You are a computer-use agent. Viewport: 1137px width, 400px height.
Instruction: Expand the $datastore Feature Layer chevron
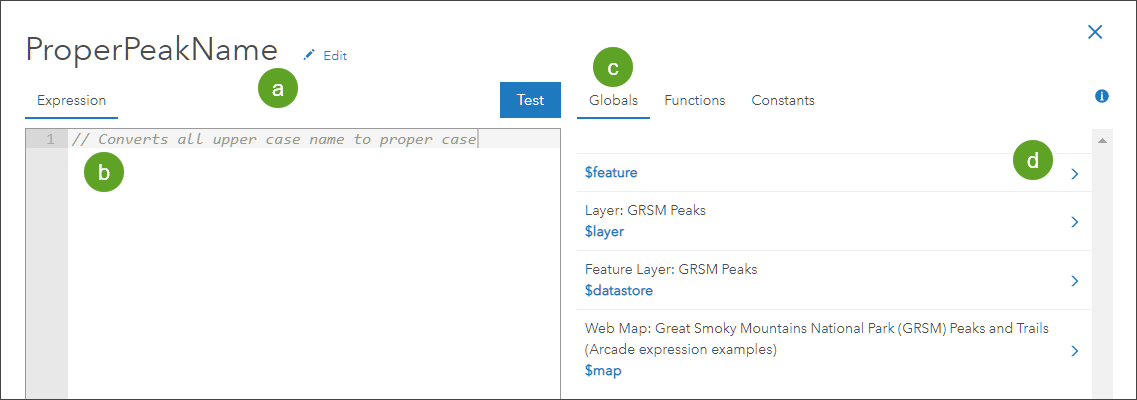coord(1075,281)
